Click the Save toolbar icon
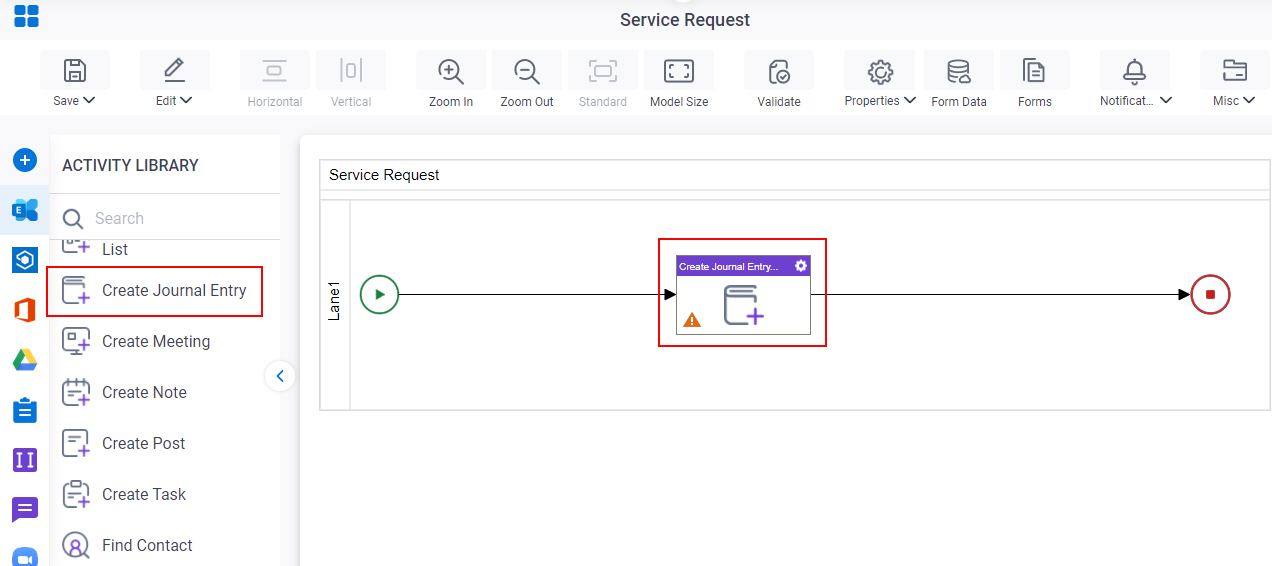The image size is (1272, 566). 75,70
